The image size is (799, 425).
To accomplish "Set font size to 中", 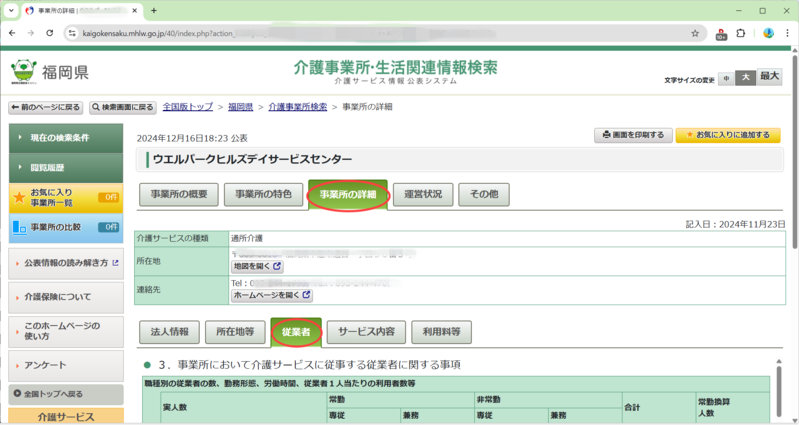I will [726, 78].
